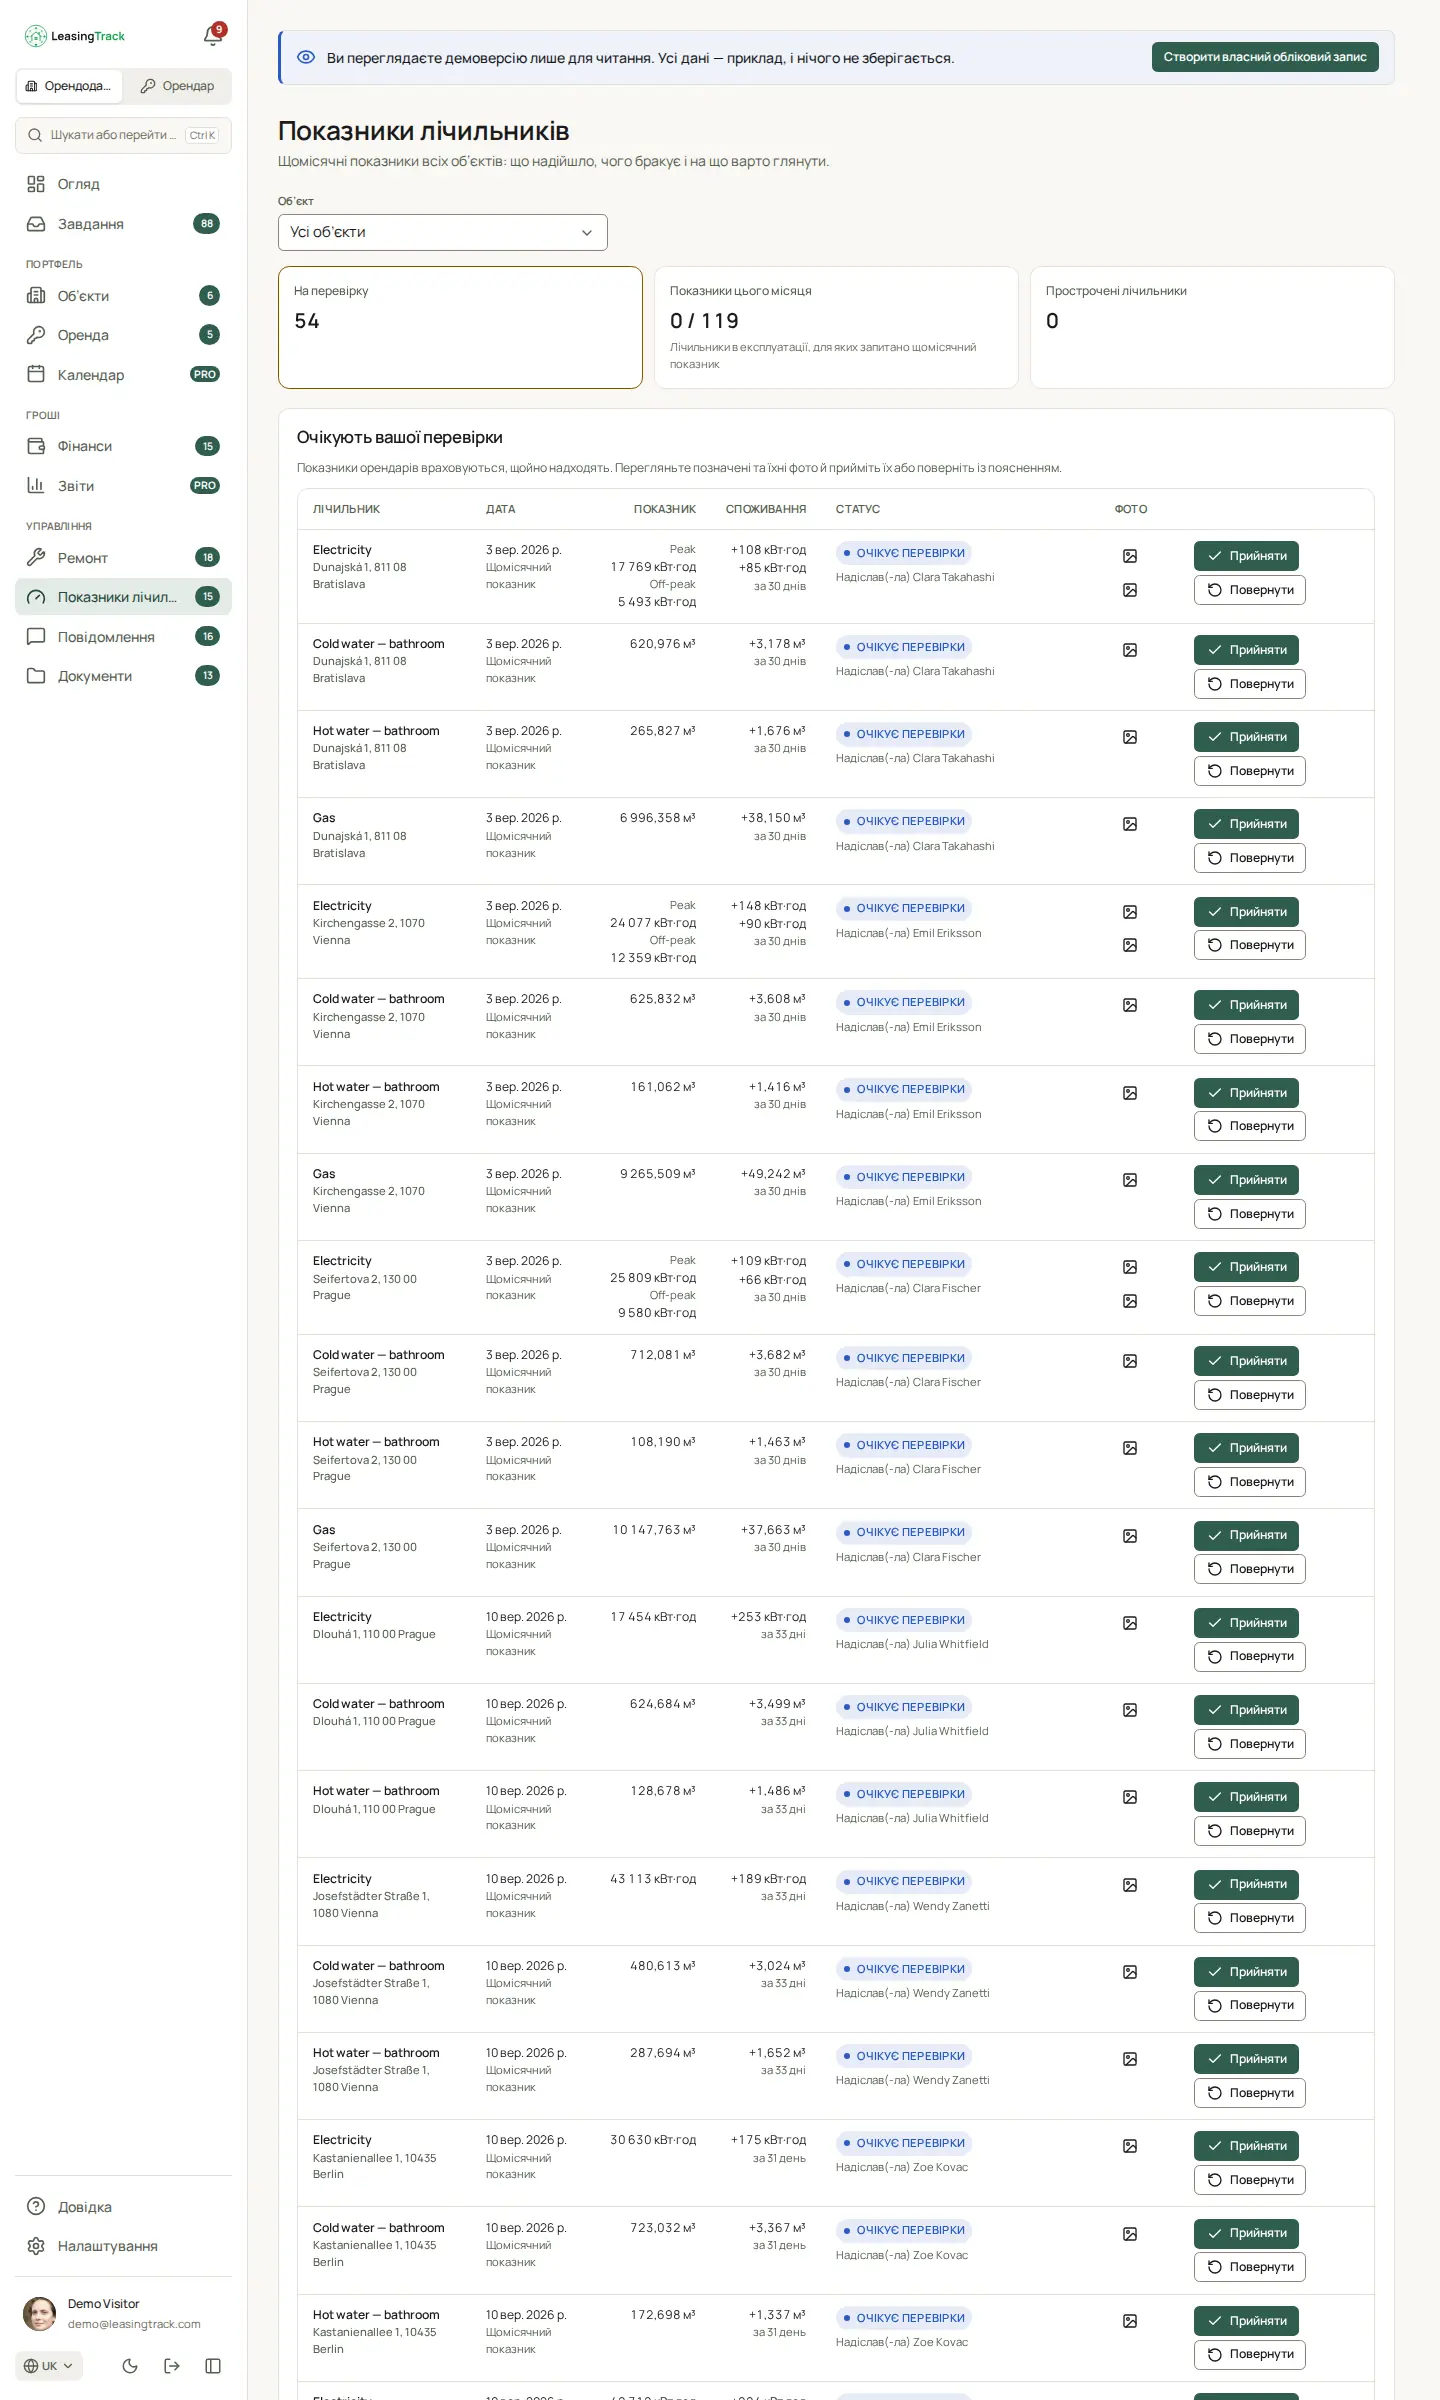The width and height of the screenshot is (1440, 2400).
Task: Expand the Усі об'єкти dropdown
Action: tap(442, 232)
